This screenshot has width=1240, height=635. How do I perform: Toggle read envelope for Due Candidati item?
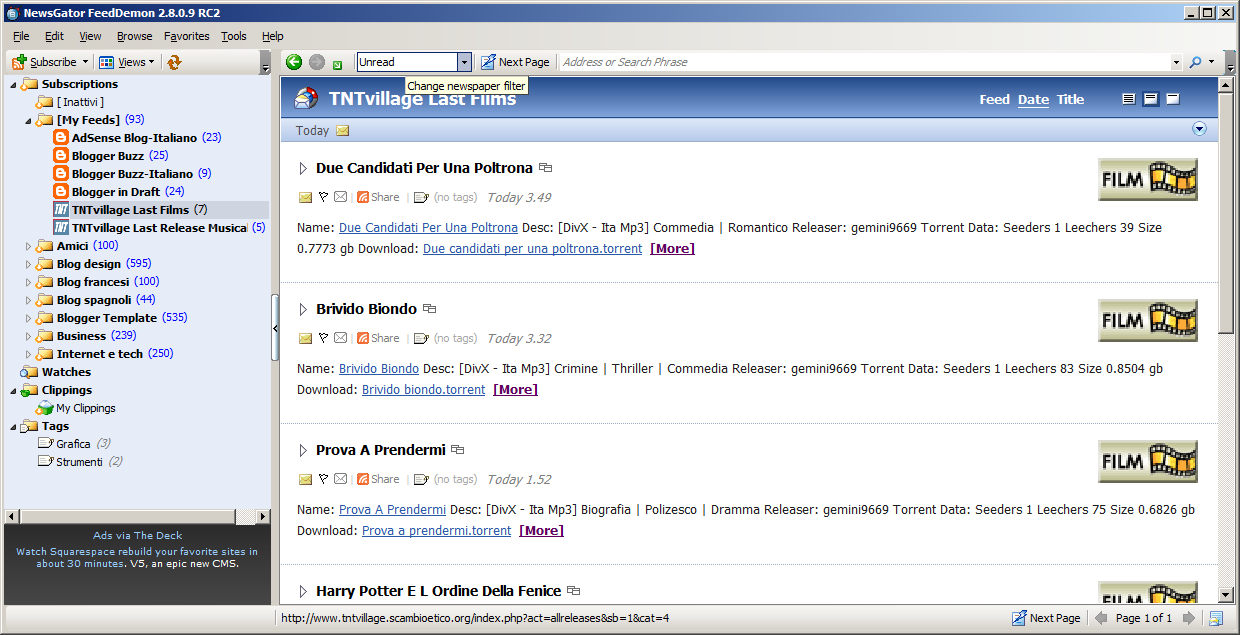click(x=305, y=198)
